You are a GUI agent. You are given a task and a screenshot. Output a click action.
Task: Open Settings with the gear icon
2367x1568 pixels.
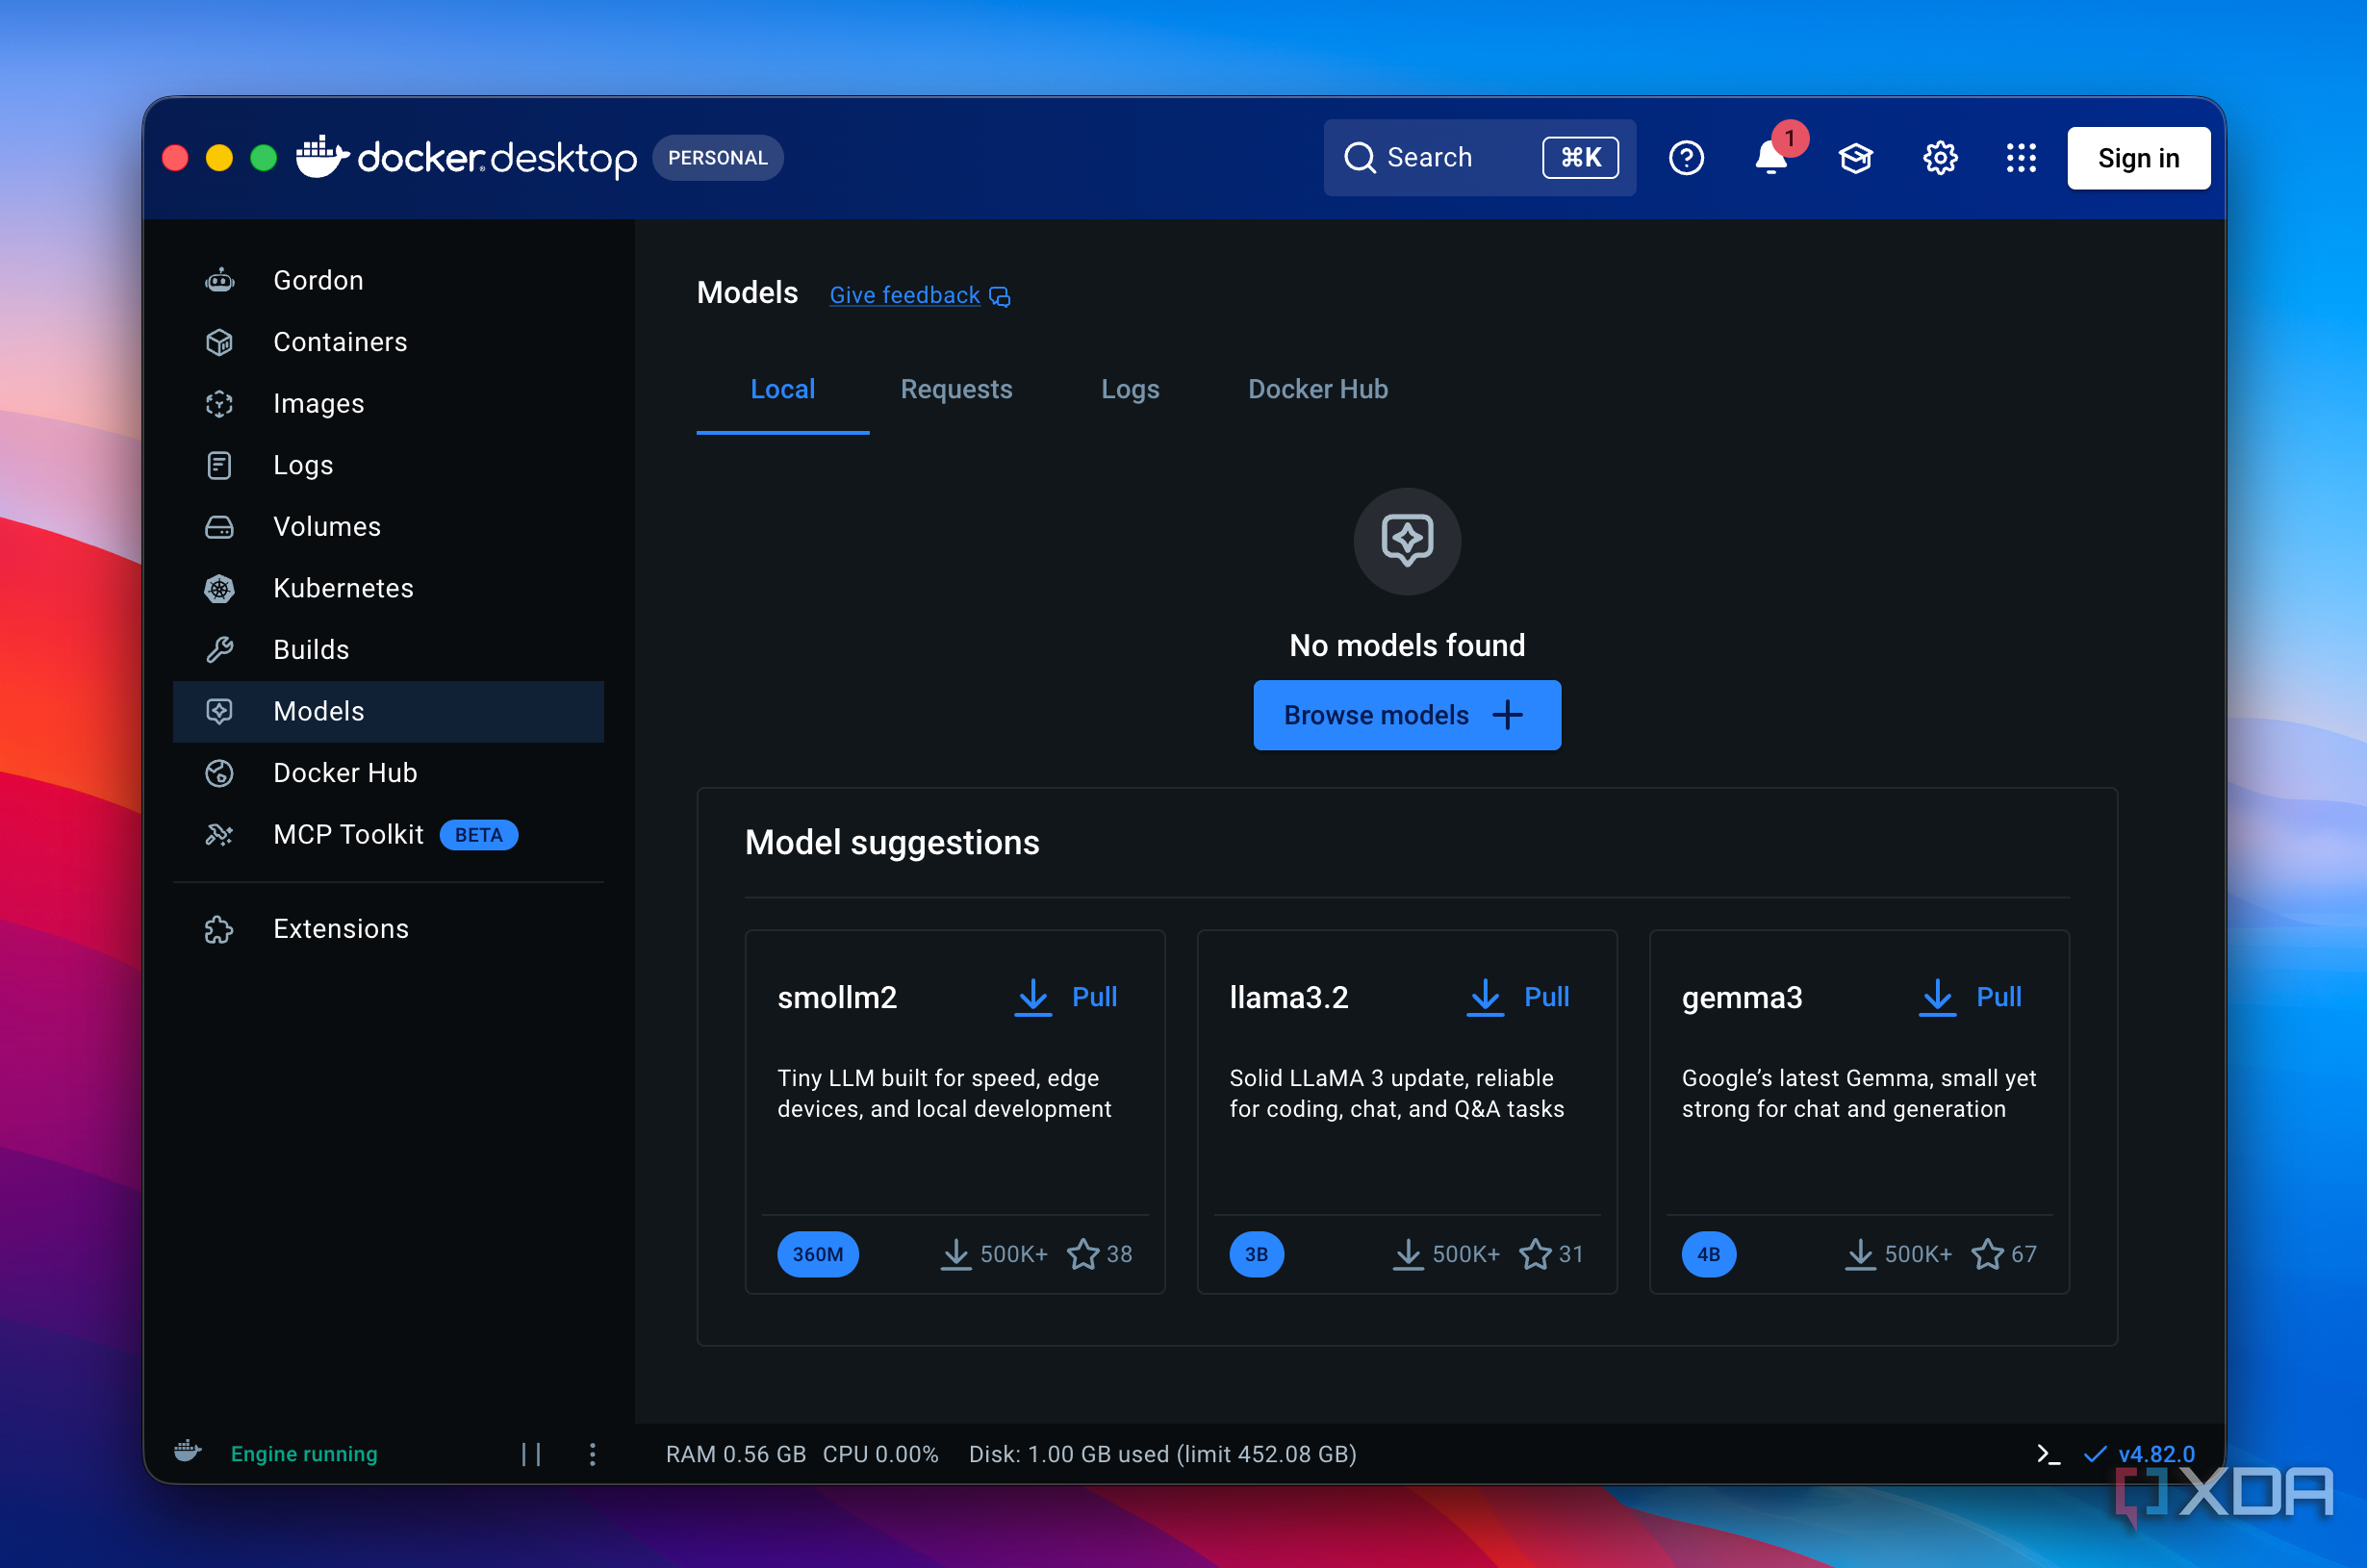click(1940, 158)
